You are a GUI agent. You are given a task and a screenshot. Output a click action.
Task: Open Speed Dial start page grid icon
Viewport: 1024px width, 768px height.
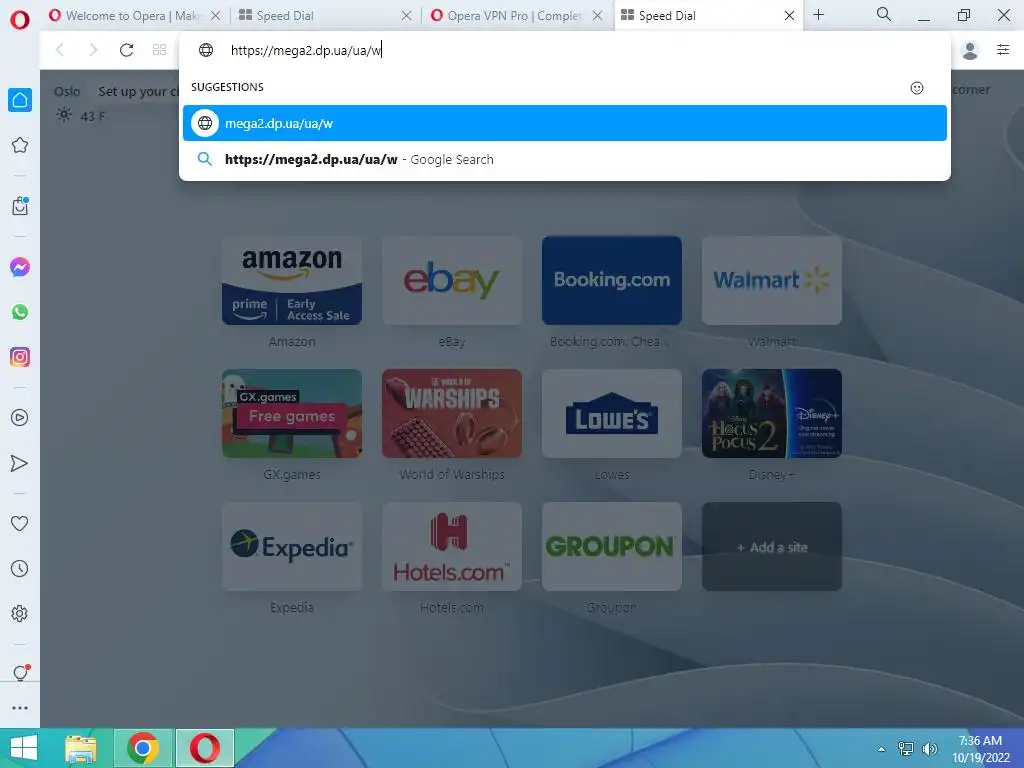point(159,50)
